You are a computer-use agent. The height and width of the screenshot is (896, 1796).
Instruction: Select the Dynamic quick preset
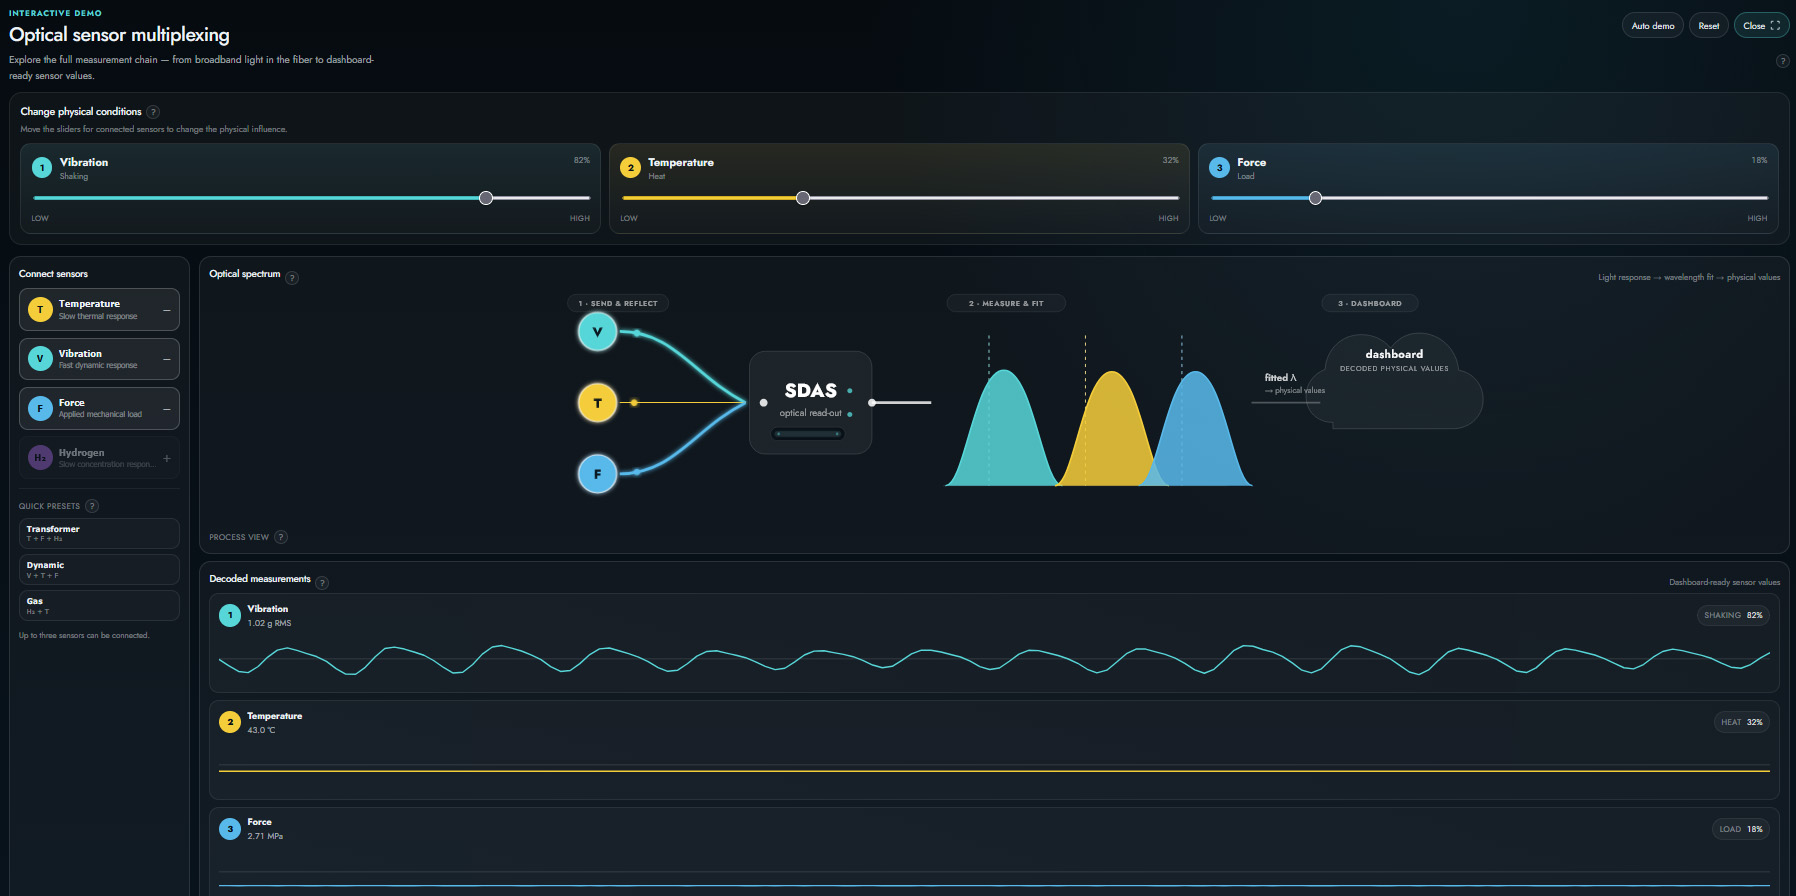pyautogui.click(x=99, y=569)
